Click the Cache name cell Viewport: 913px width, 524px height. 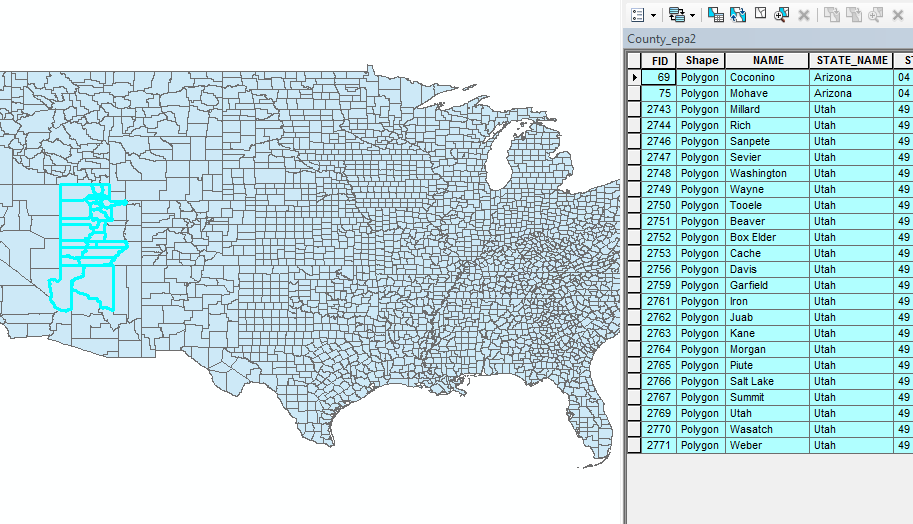click(x=767, y=253)
